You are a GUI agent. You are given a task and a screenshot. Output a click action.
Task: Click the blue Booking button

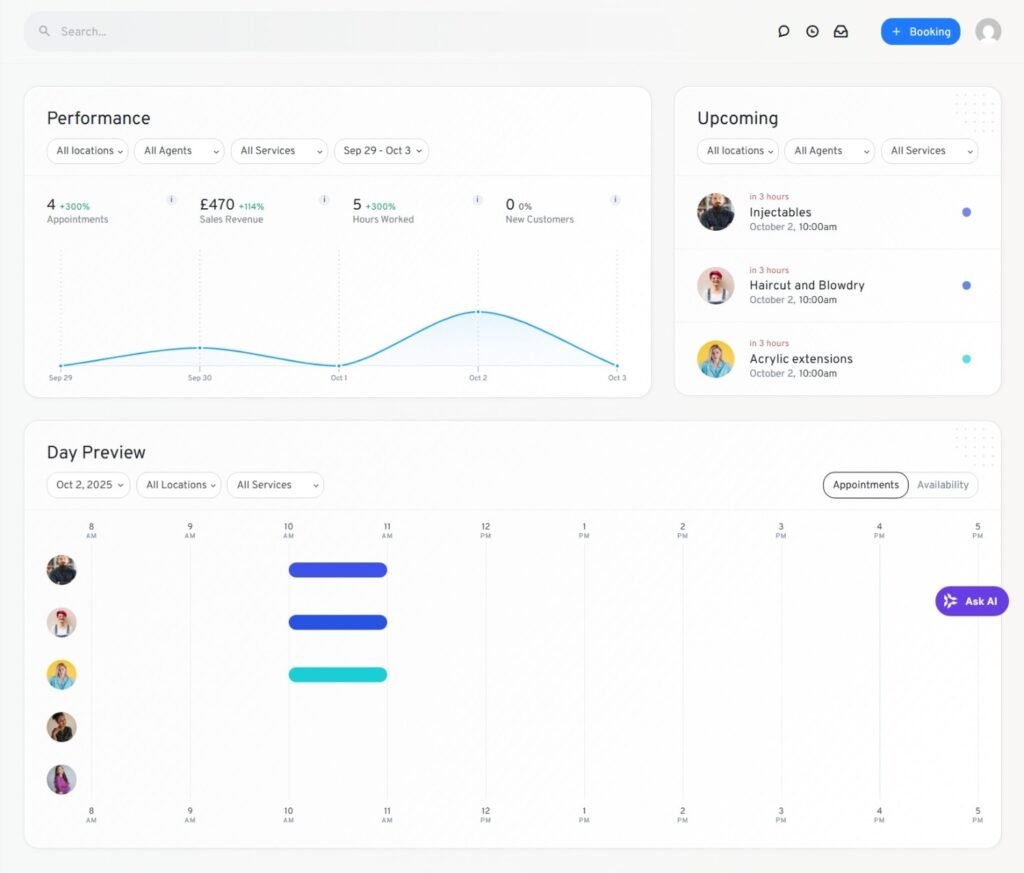tap(920, 32)
